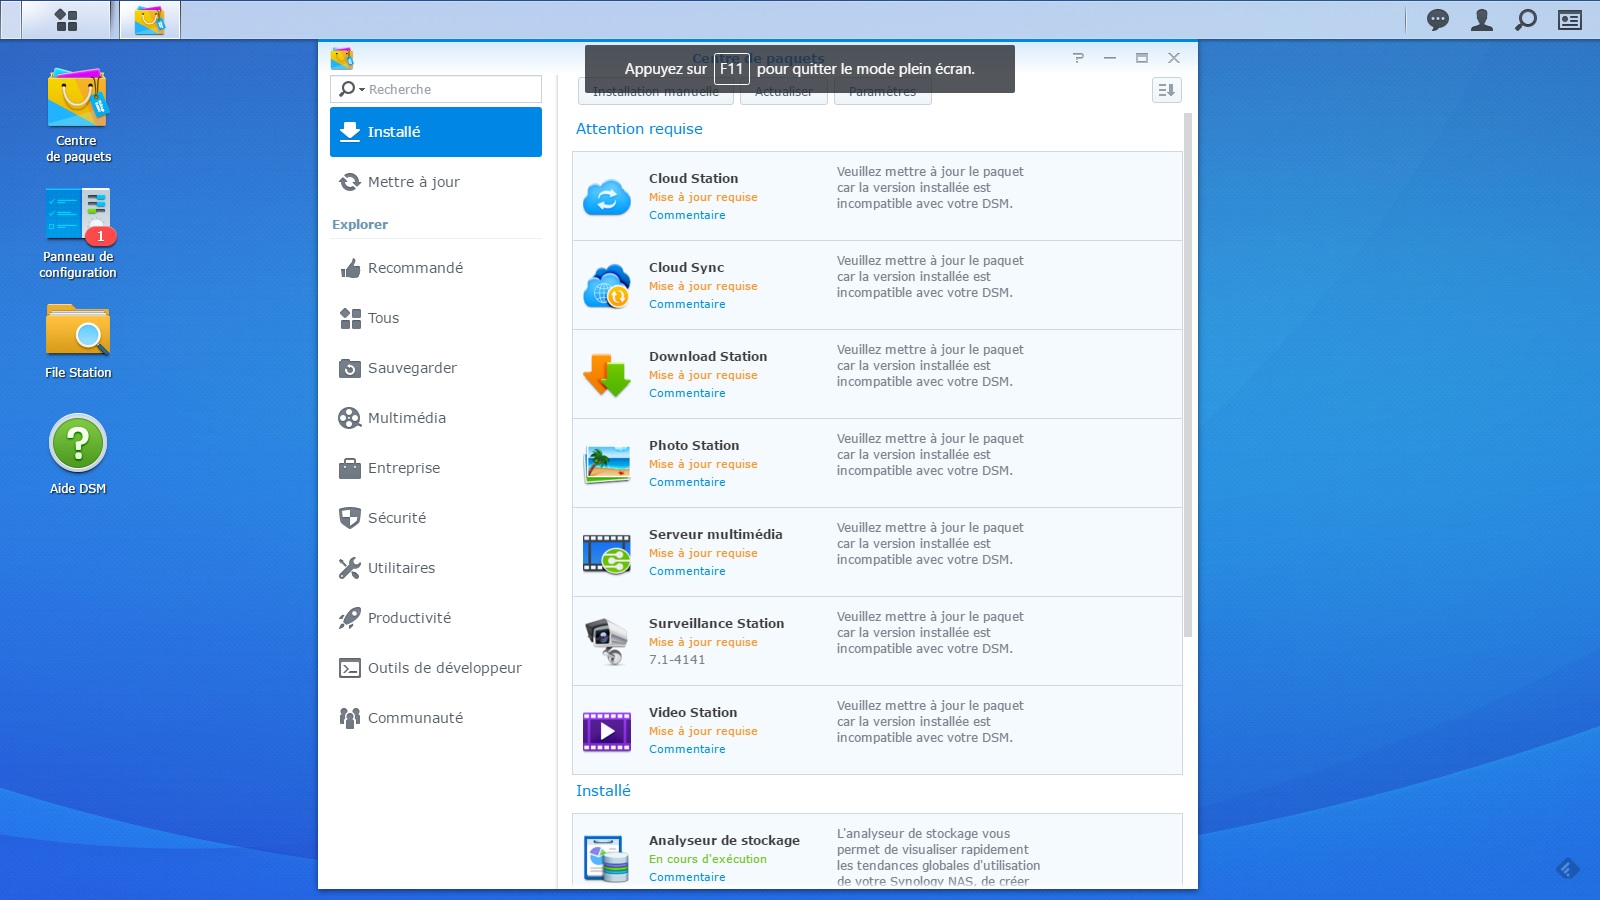Select Mettre à jour in sidebar
The width and height of the screenshot is (1600, 900).
[436, 182]
